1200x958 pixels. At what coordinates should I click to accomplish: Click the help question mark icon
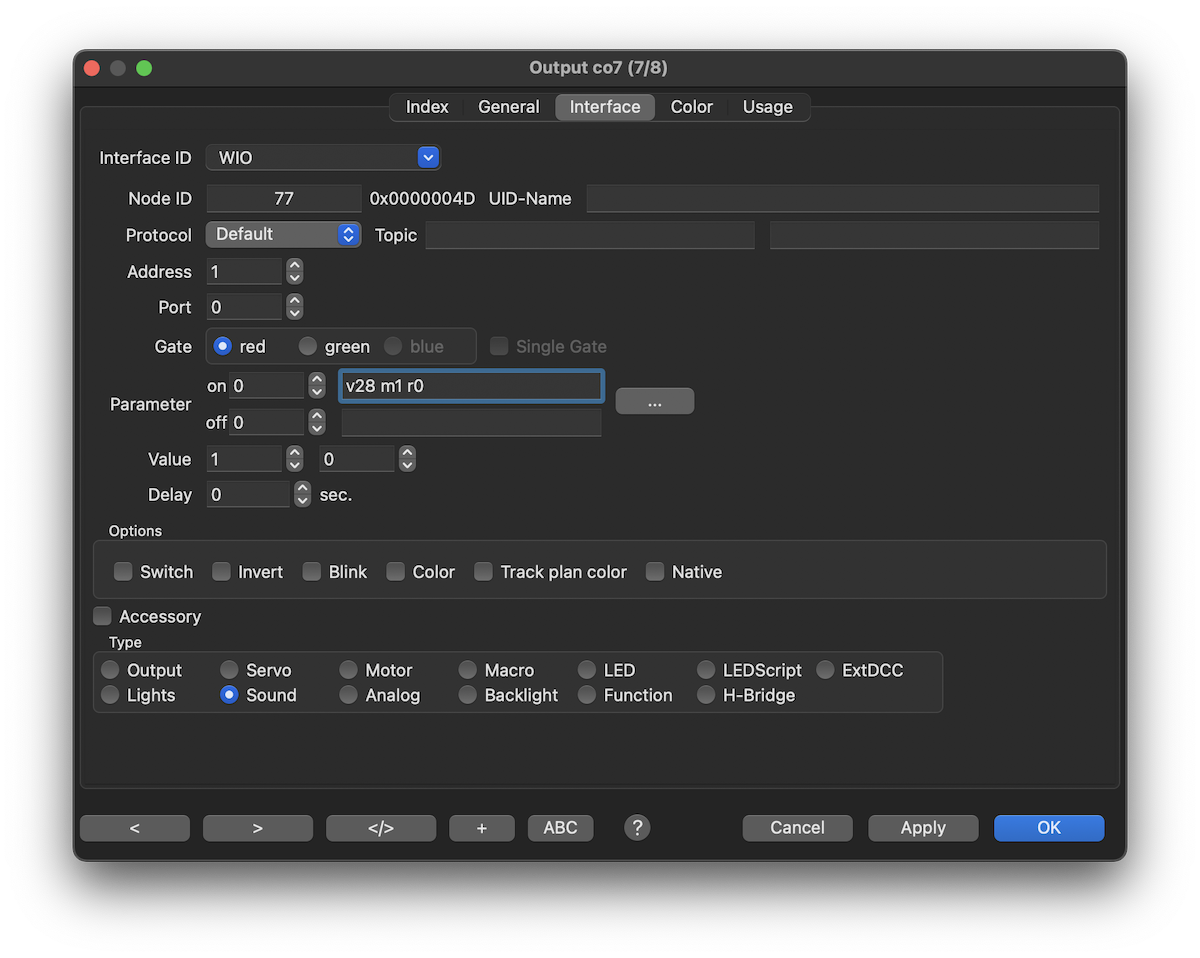[x=637, y=828]
